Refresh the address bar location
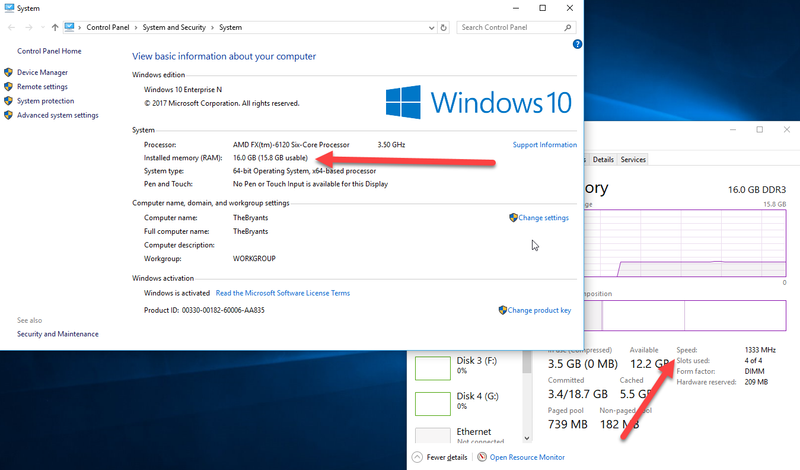This screenshot has height=470, width=800. [x=445, y=27]
